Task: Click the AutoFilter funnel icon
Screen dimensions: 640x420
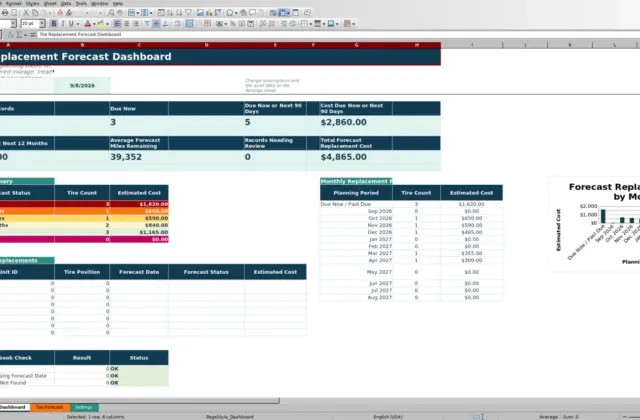Action: (188, 13)
